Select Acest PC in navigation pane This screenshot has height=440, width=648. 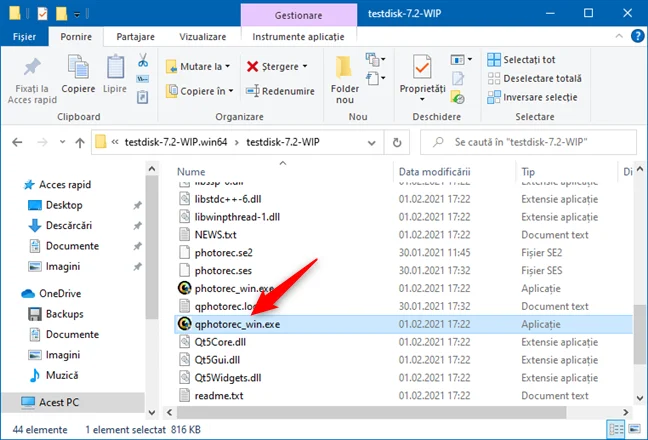coord(59,402)
